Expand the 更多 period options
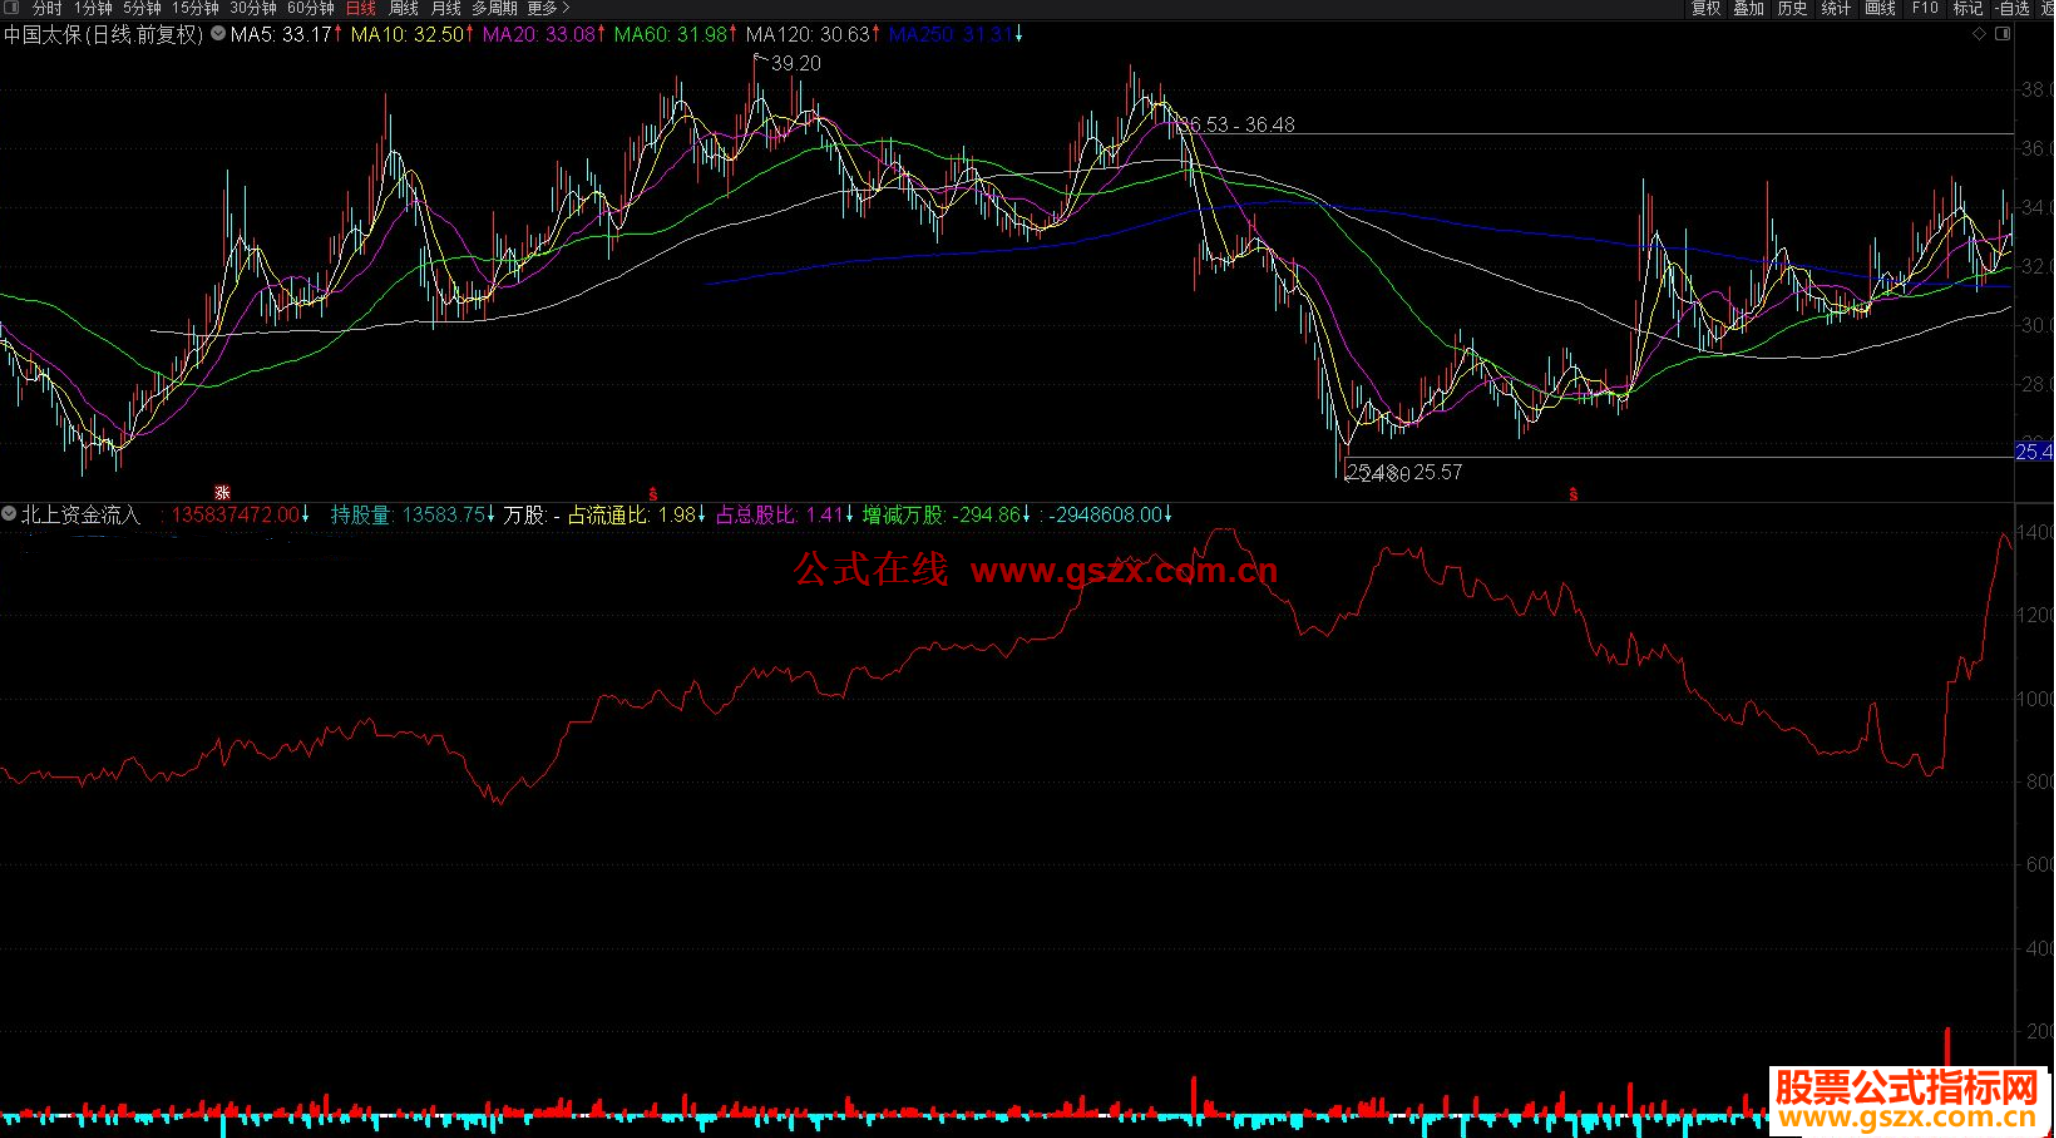Screen dimensions: 2056x1138 click(548, 8)
